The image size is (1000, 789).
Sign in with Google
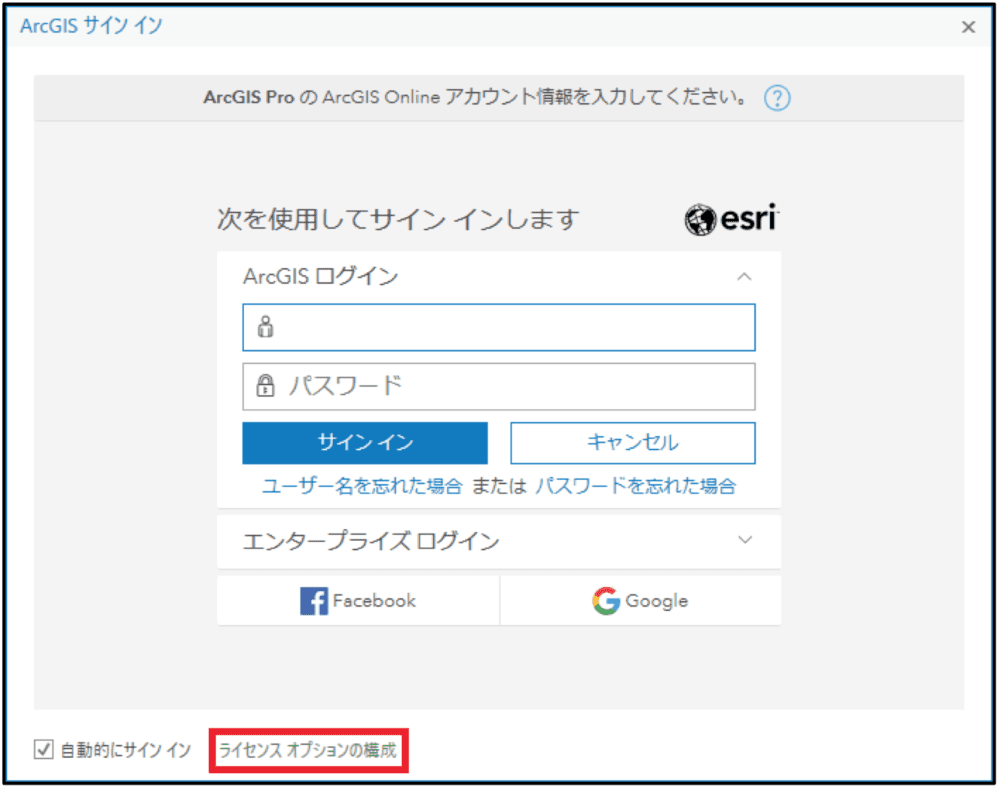640,601
